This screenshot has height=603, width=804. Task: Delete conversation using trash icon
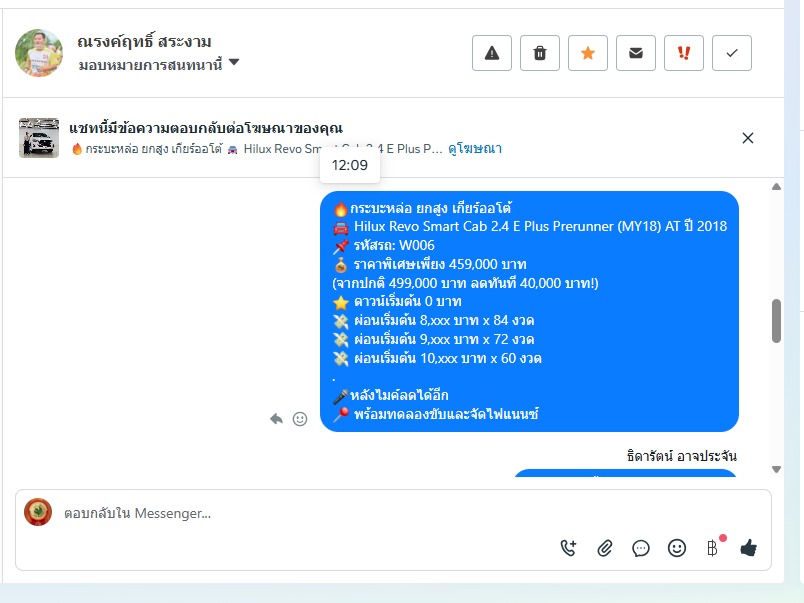(x=539, y=53)
